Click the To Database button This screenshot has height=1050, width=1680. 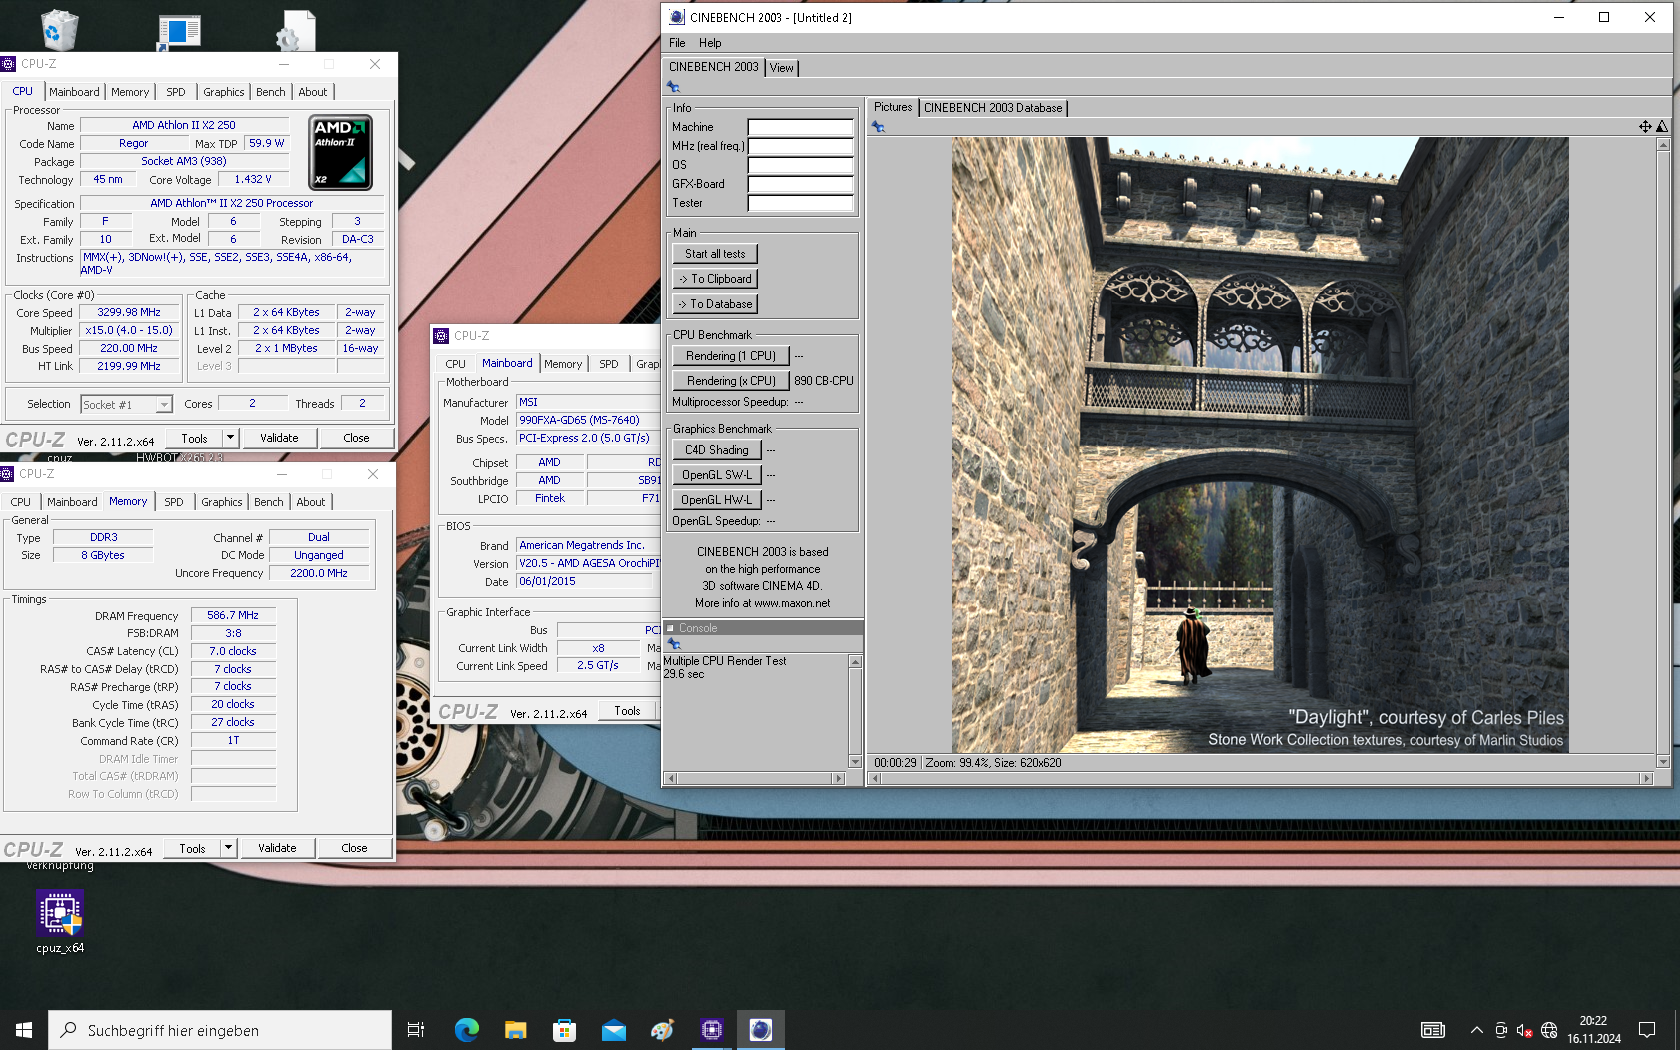click(715, 304)
